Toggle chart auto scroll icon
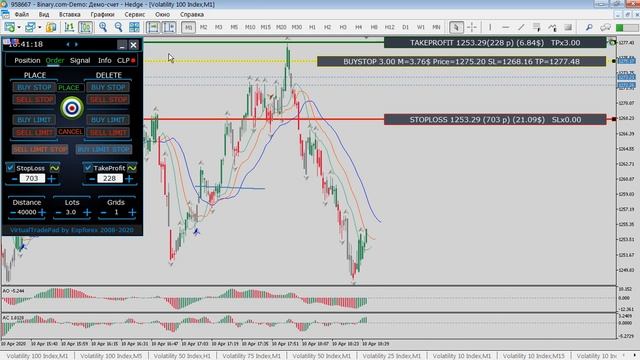The image size is (640, 360). click(153, 27)
